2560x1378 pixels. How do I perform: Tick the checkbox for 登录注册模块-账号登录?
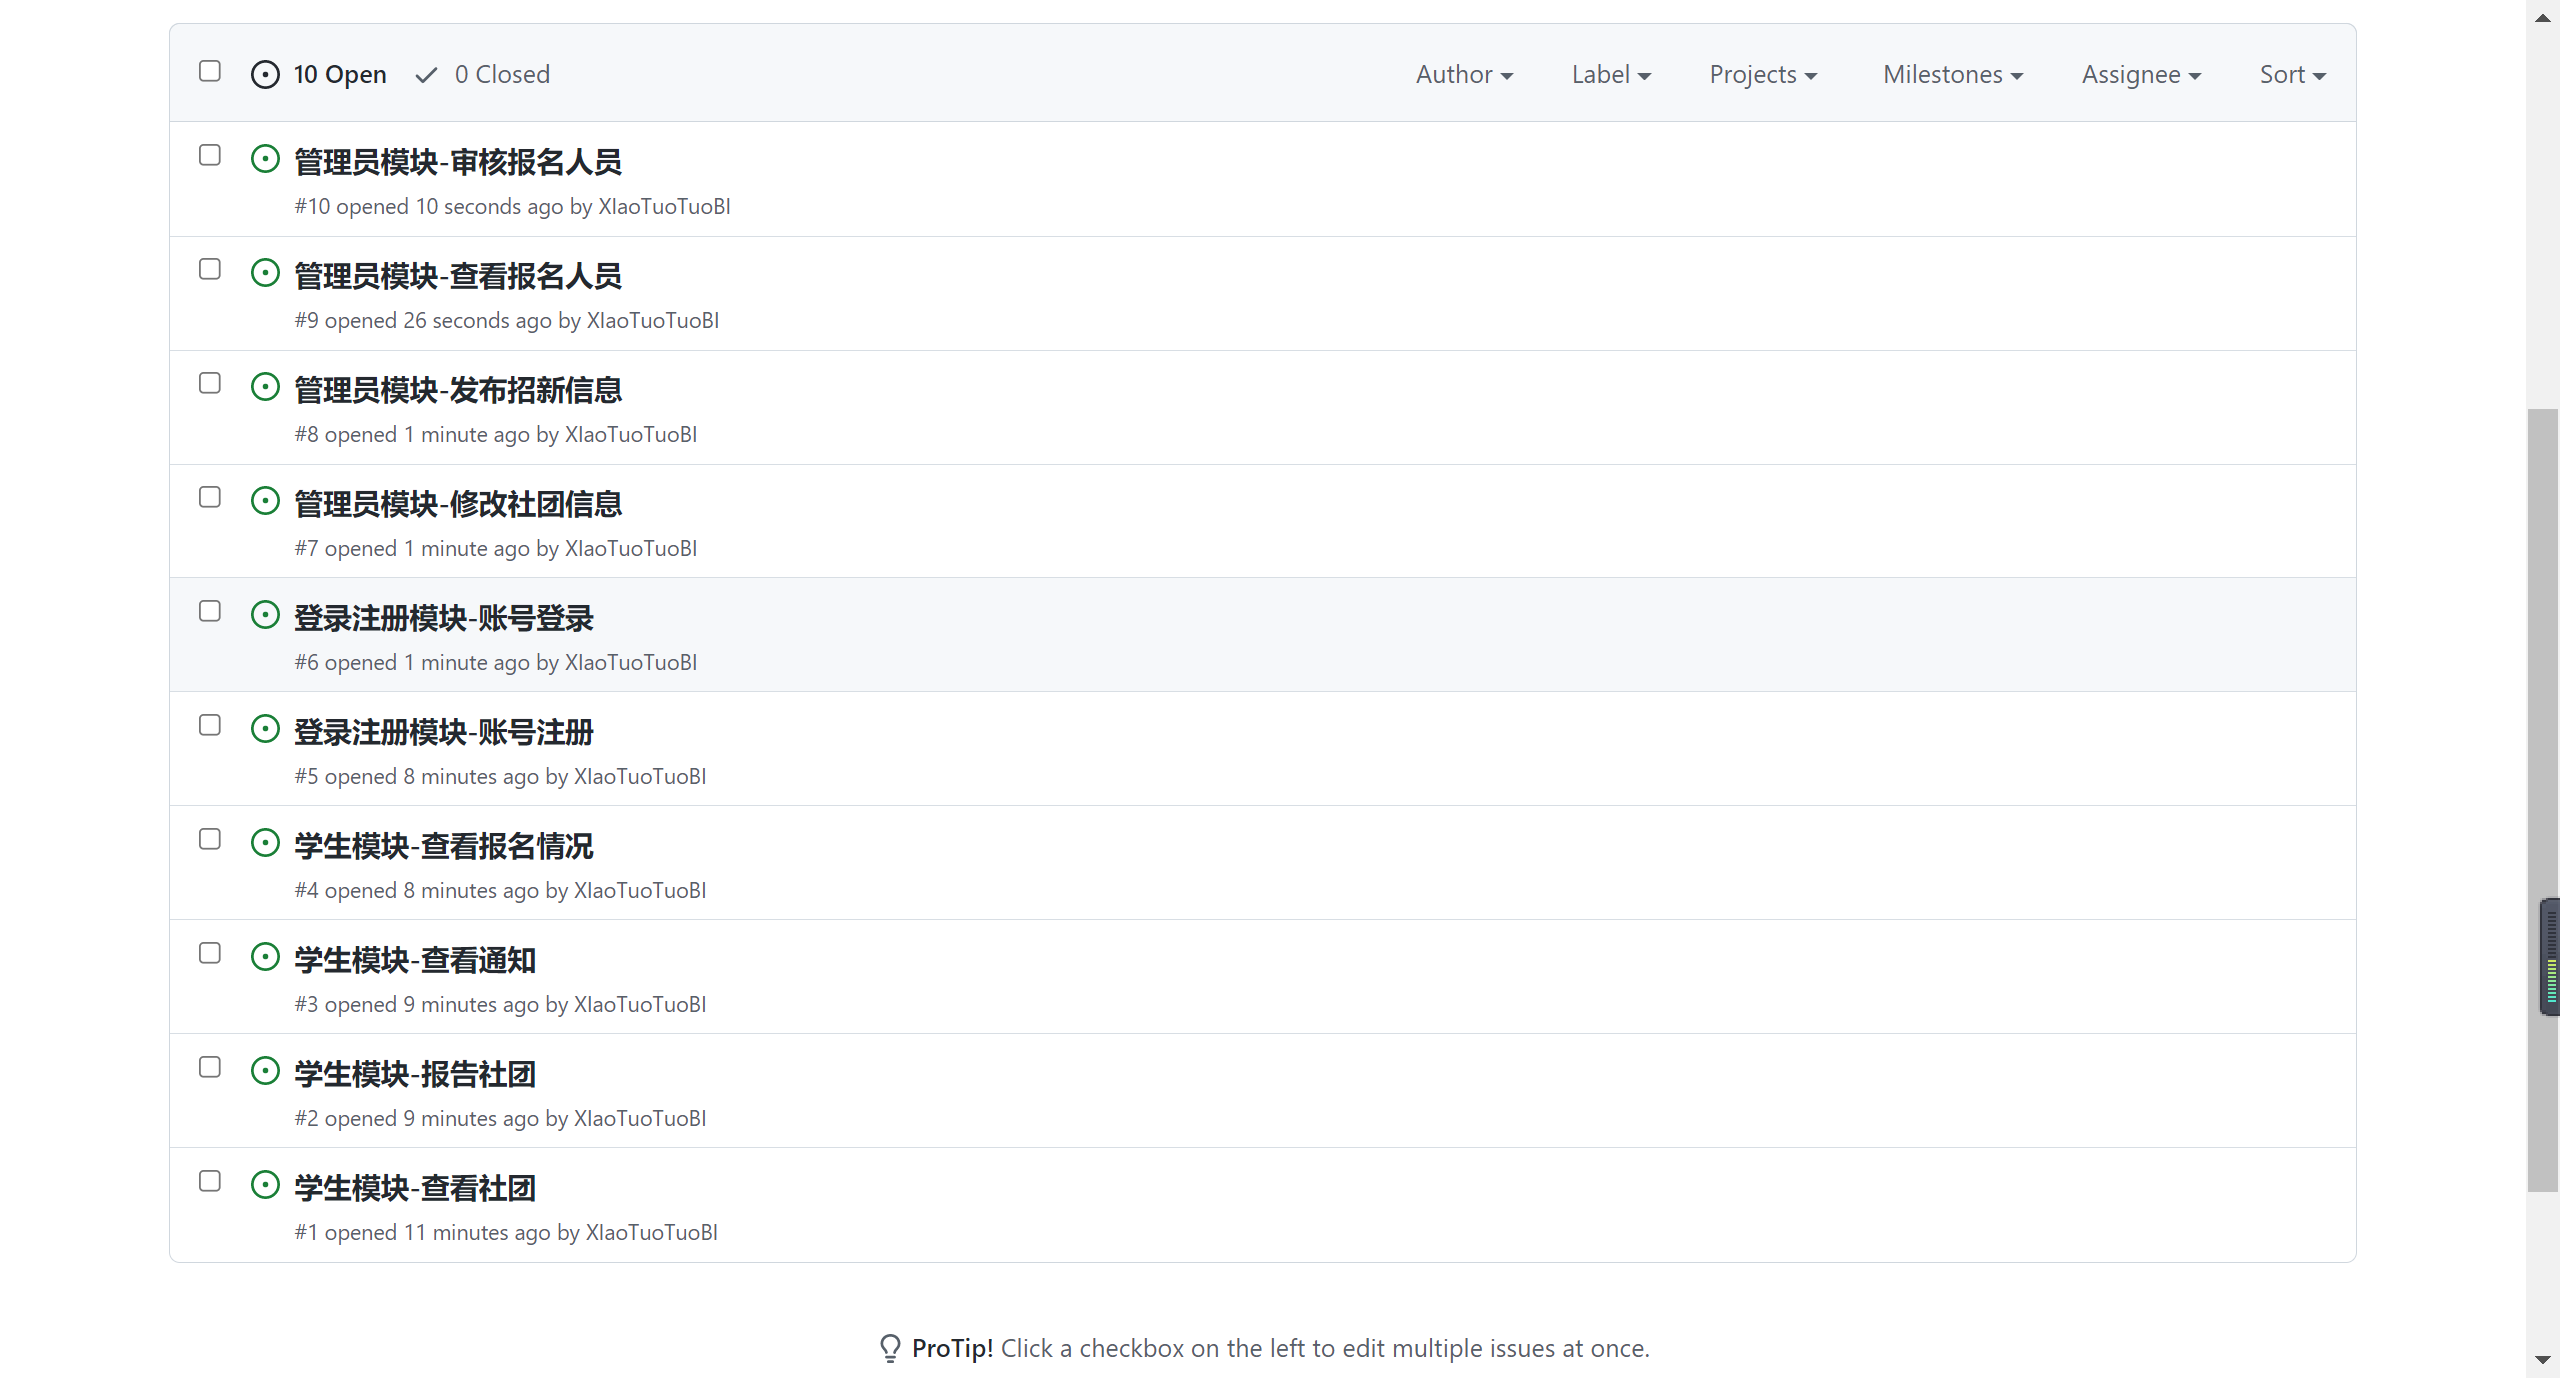point(210,611)
